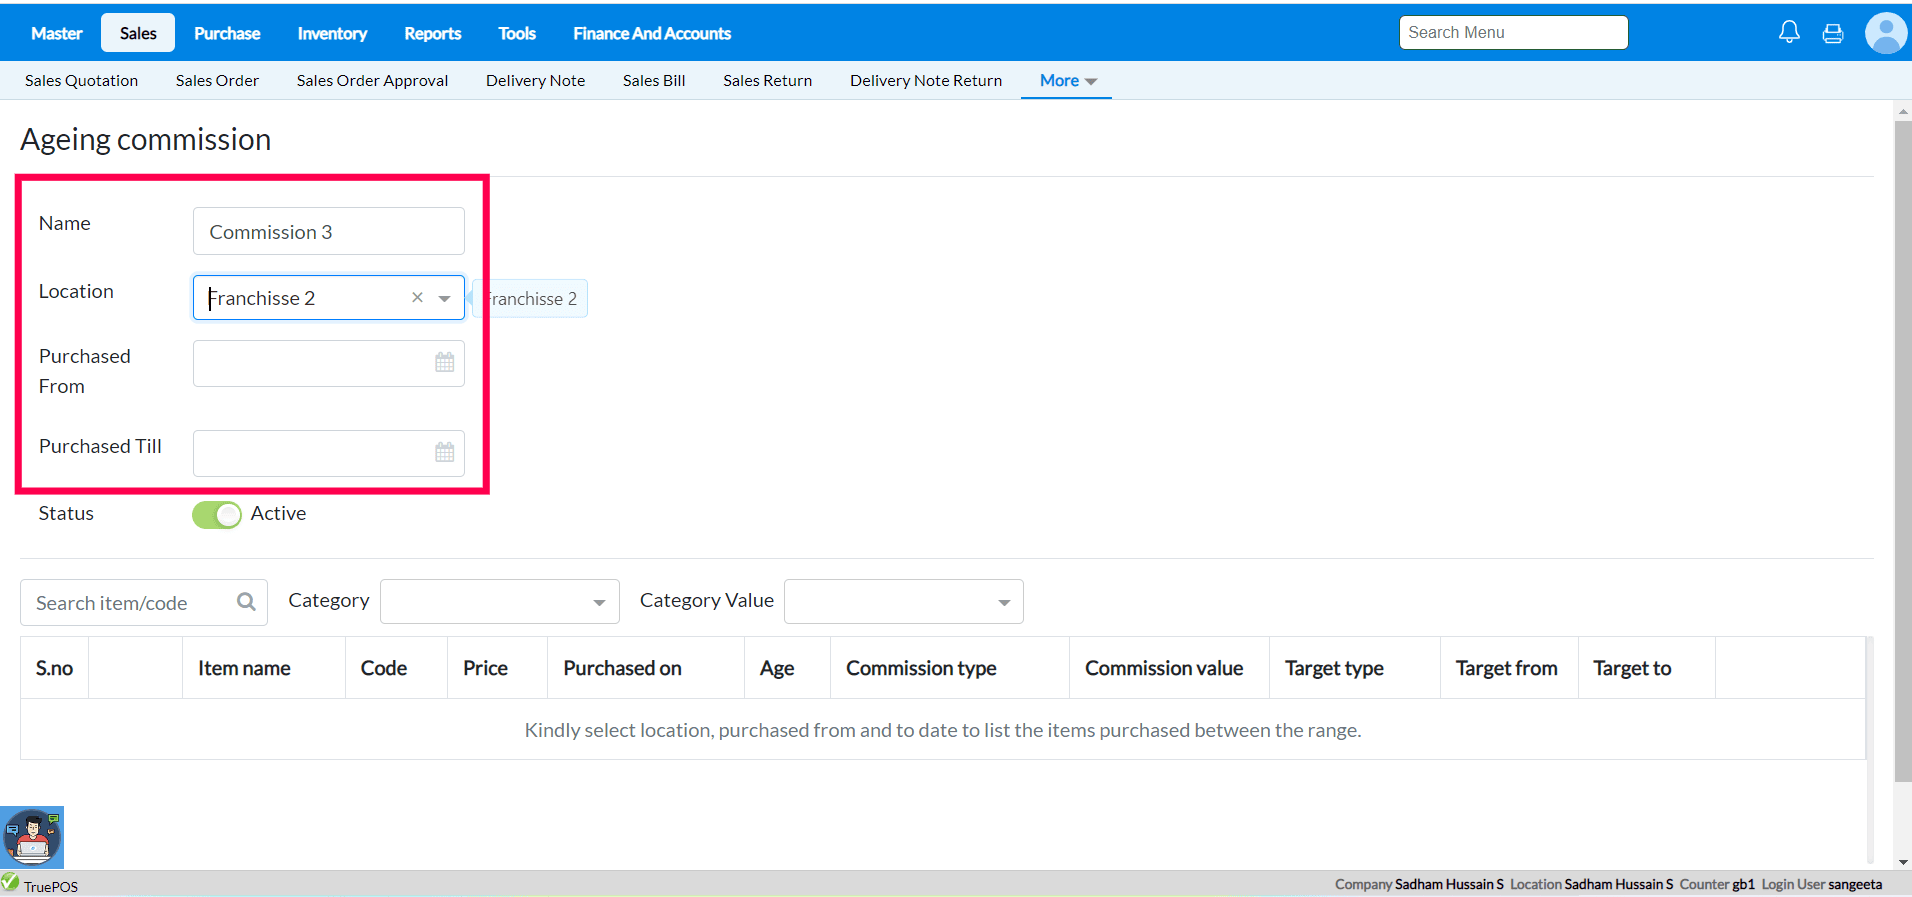1912x897 pixels.
Task: Open Sales Order Approval page
Action: click(x=372, y=80)
